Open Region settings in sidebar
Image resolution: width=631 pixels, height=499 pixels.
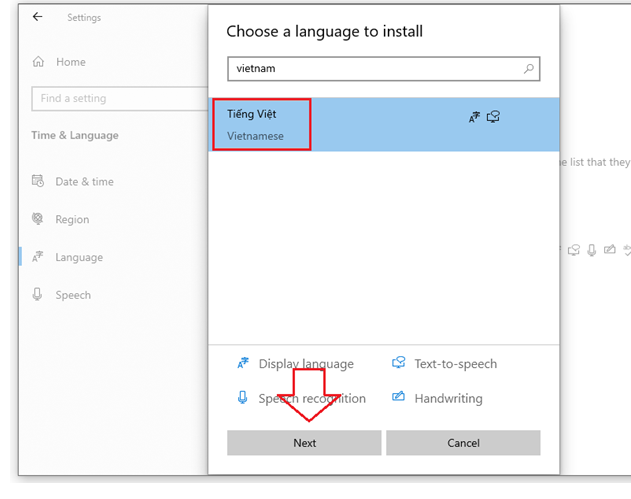click(x=72, y=220)
